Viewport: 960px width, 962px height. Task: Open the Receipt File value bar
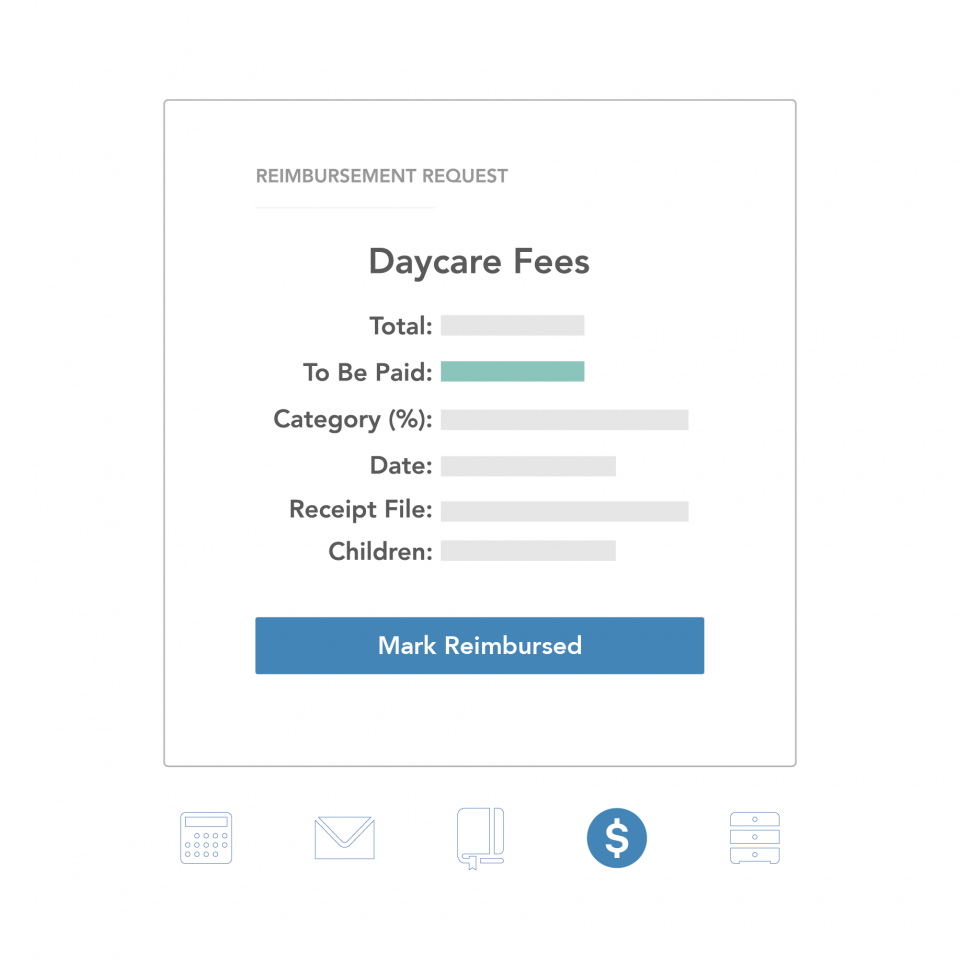pyautogui.click(x=564, y=511)
